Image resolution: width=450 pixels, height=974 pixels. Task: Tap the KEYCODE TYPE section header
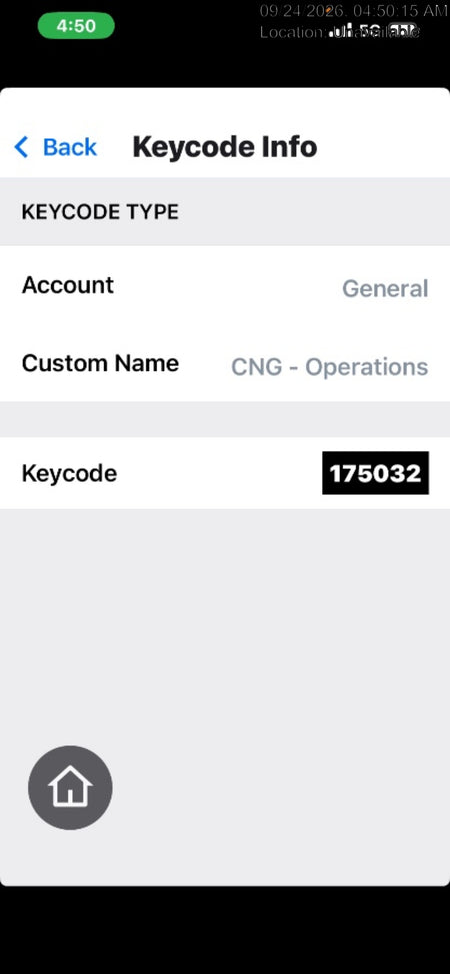click(x=100, y=212)
